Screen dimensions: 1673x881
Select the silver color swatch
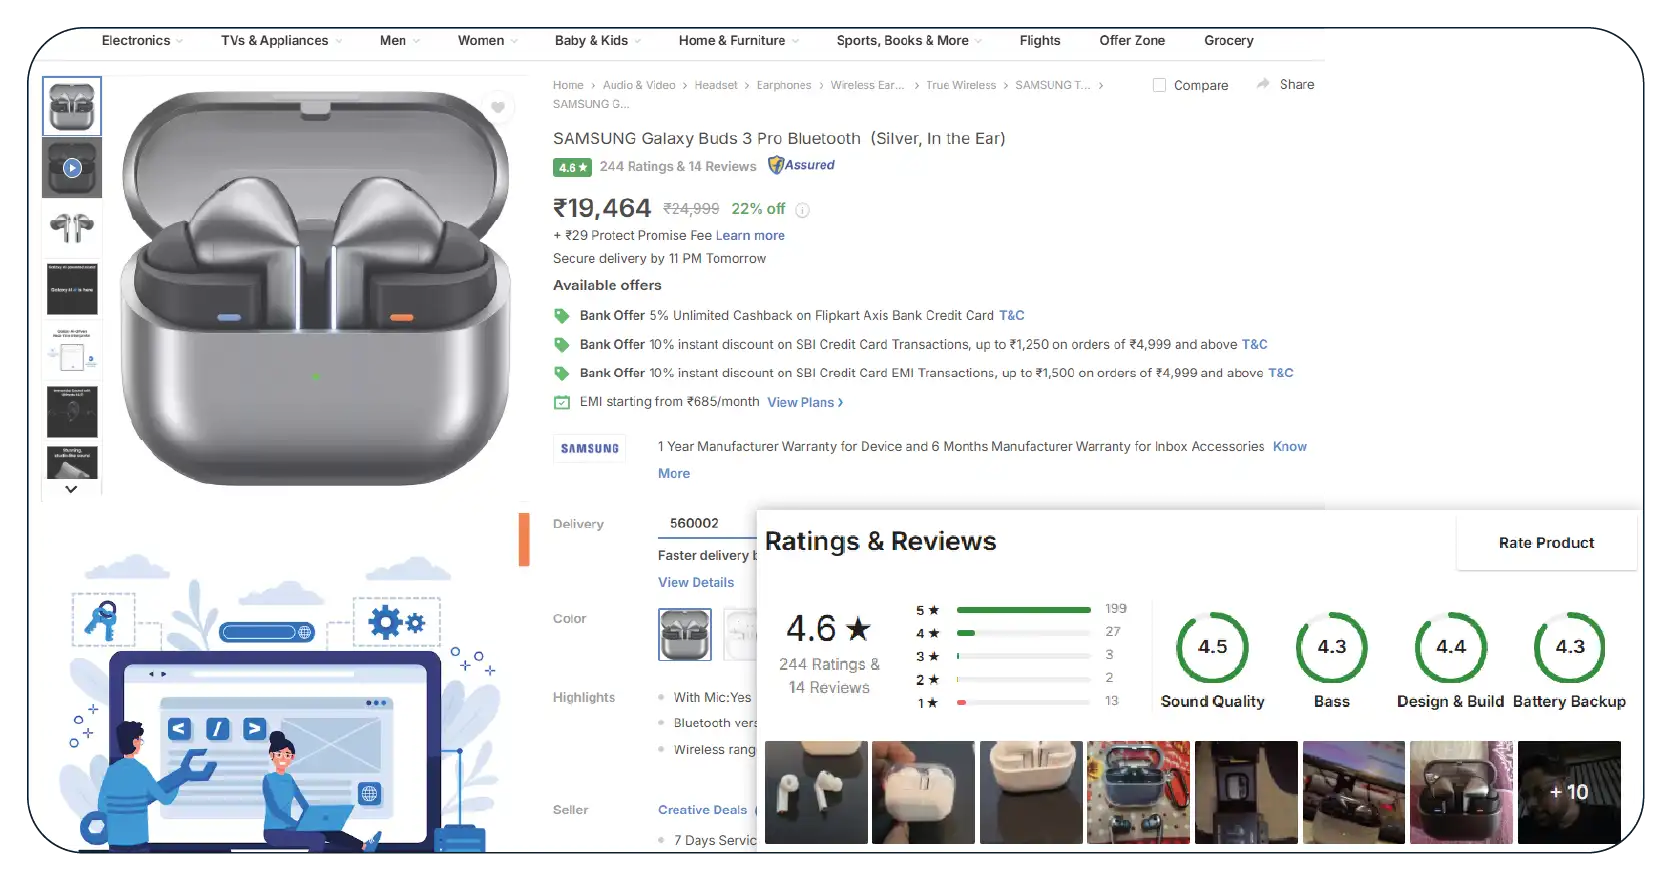(x=684, y=634)
